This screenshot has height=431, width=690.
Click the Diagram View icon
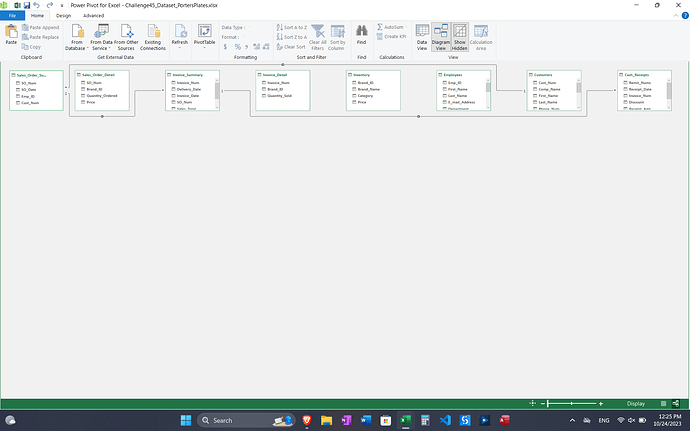coord(440,31)
